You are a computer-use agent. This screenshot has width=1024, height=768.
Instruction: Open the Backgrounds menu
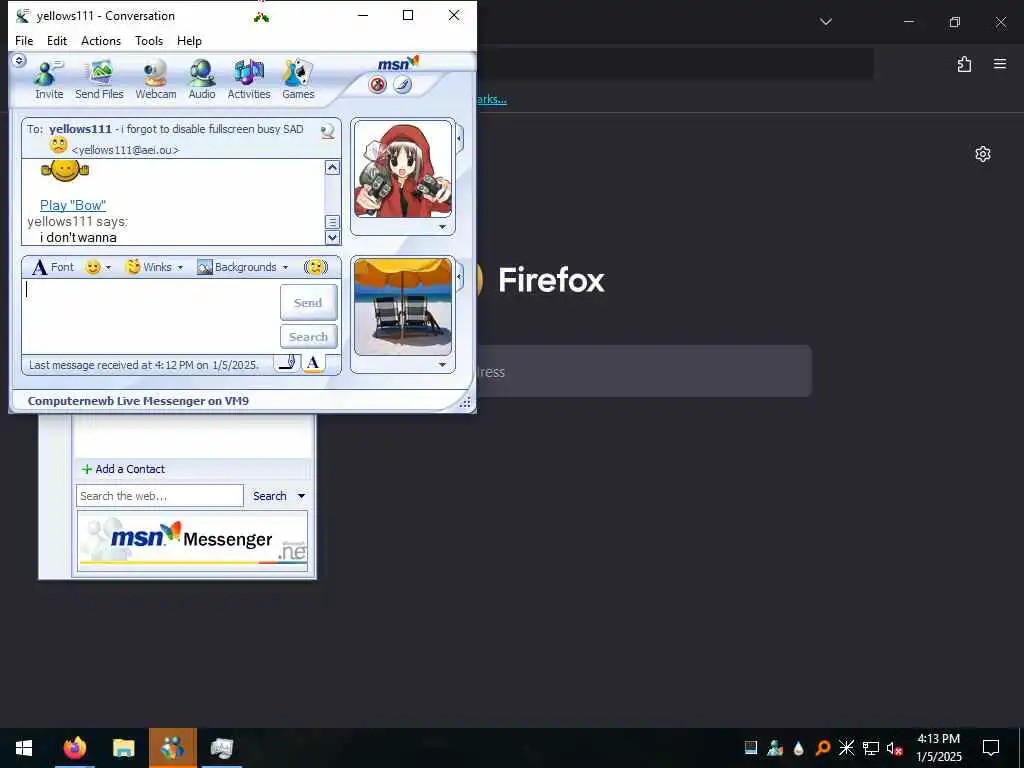coord(243,267)
